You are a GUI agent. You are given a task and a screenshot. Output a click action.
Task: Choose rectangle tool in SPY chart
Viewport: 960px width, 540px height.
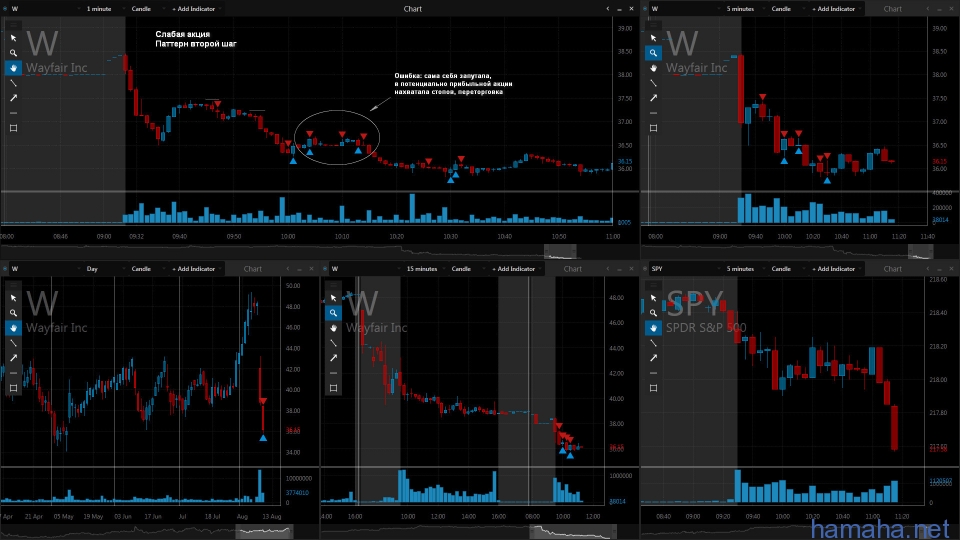click(653, 388)
